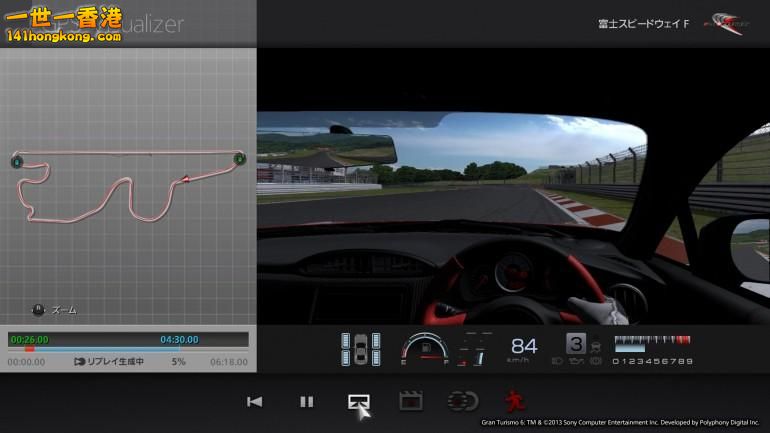
Task: Click the red running man exit icon
Action: (x=514, y=401)
